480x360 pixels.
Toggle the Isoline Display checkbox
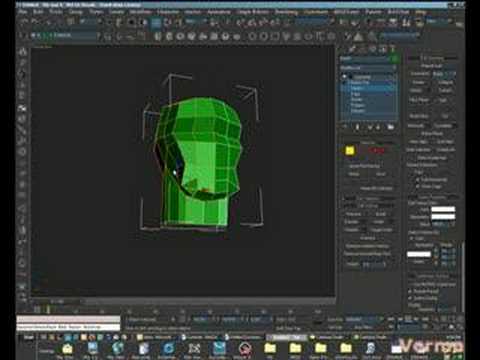(x=411, y=298)
